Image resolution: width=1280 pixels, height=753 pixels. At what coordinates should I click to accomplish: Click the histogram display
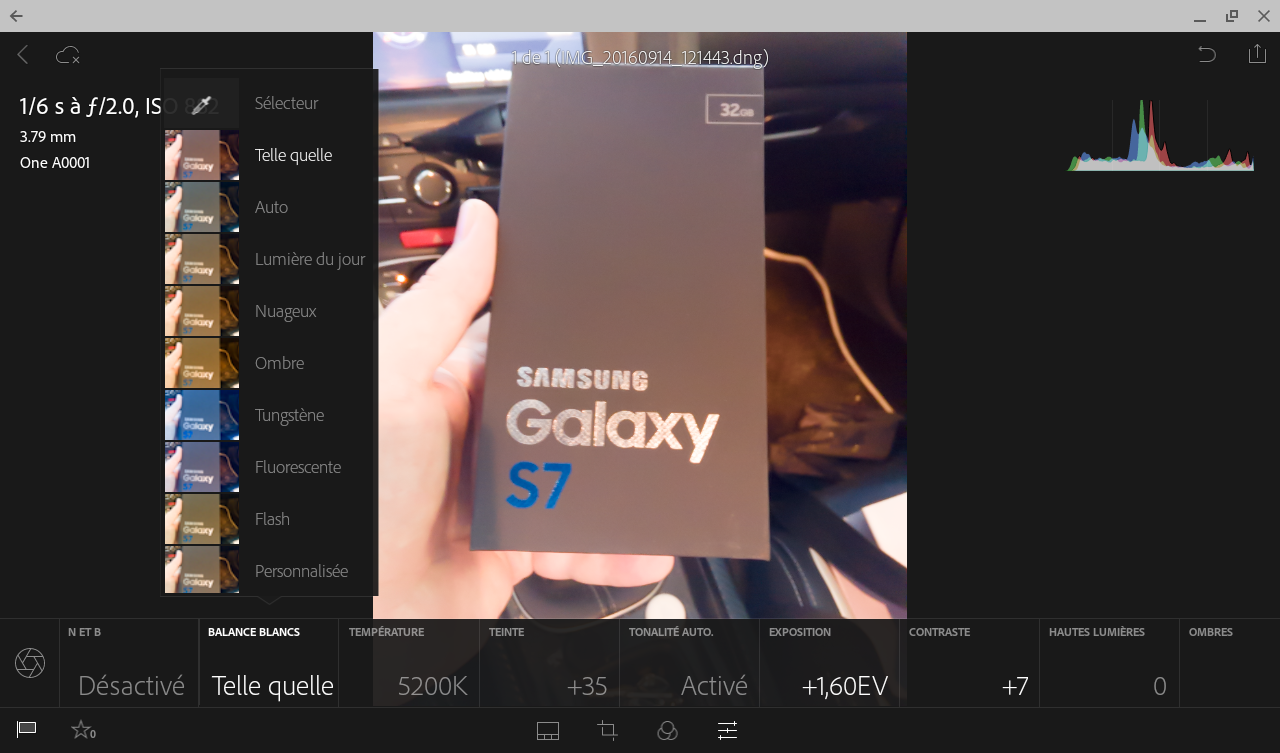pos(1160,135)
